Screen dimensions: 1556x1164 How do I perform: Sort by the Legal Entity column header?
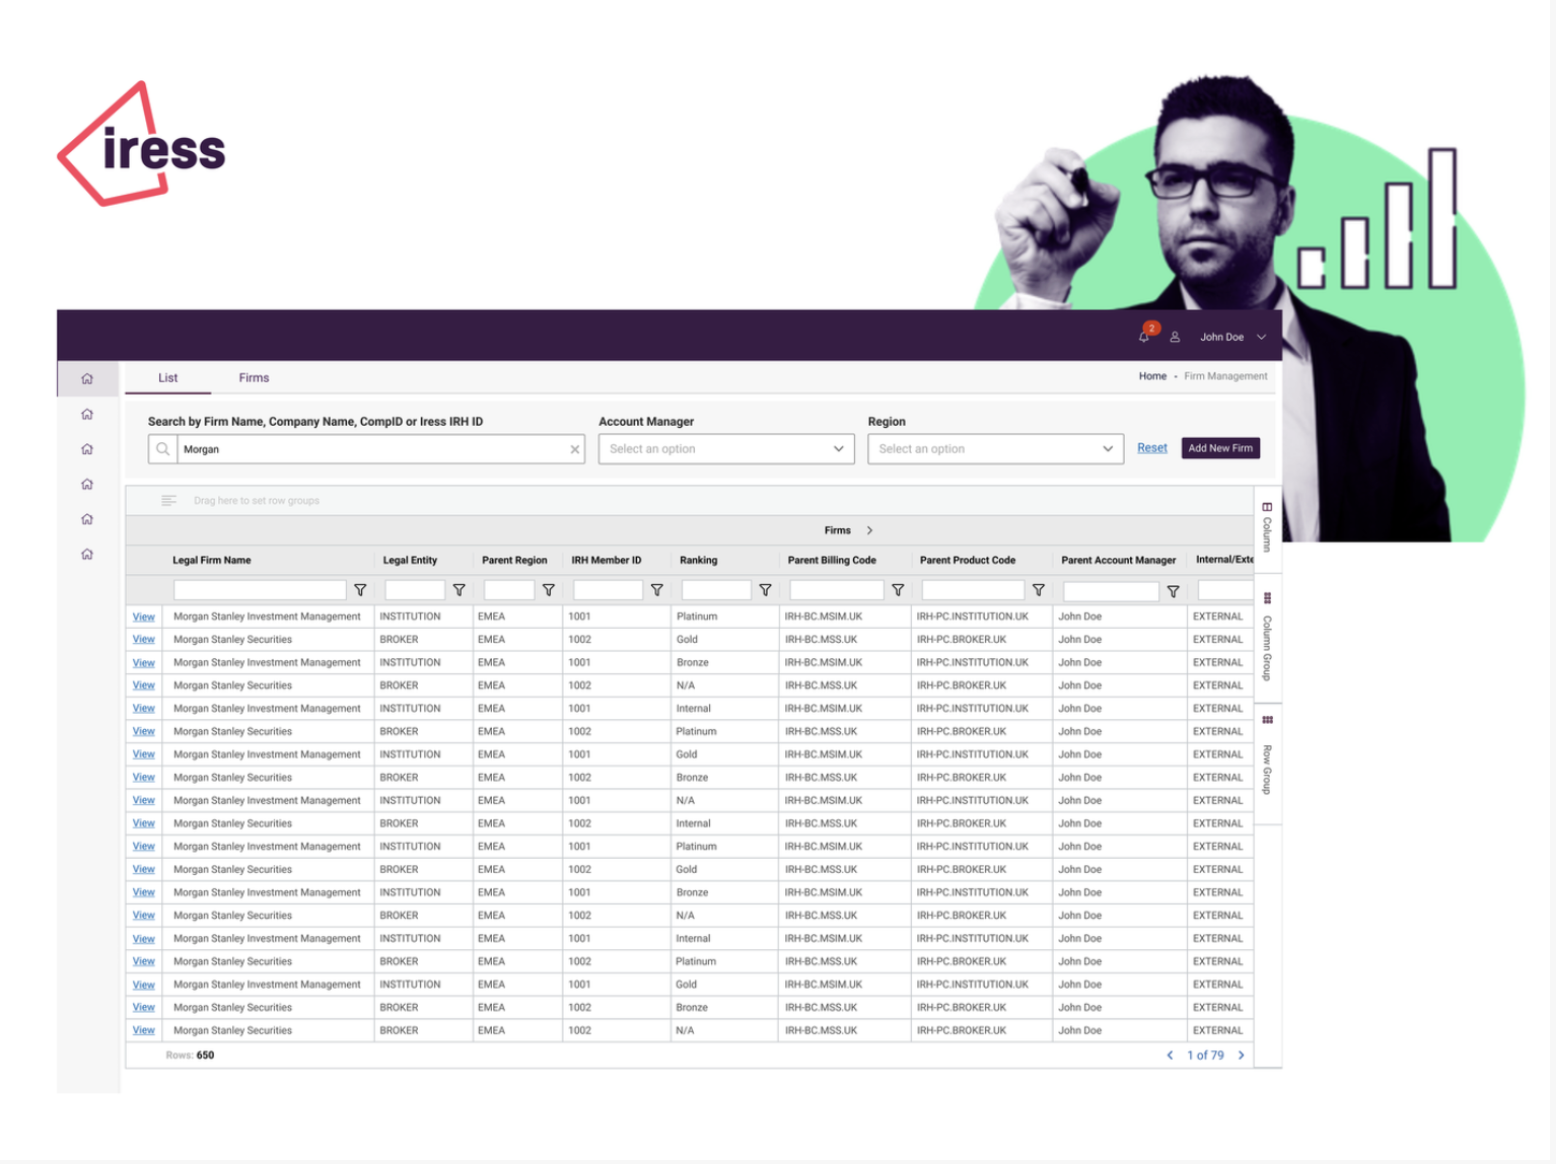[x=410, y=560]
